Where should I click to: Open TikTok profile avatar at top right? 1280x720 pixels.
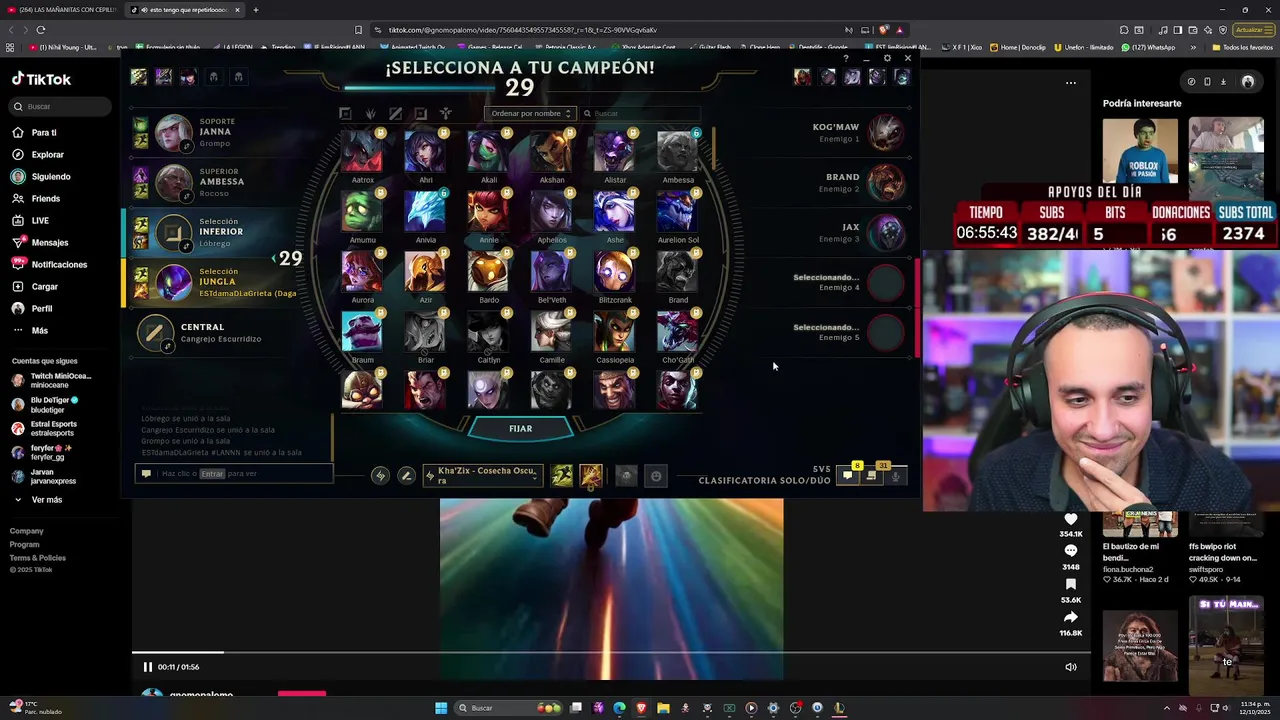pos(1248,82)
